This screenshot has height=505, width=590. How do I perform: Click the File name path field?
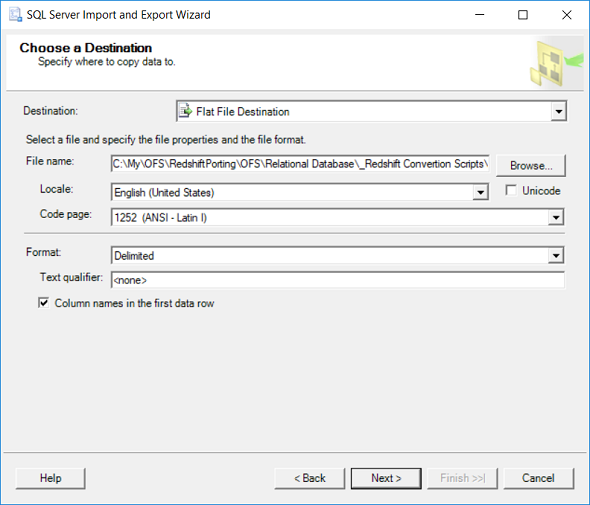pos(300,164)
